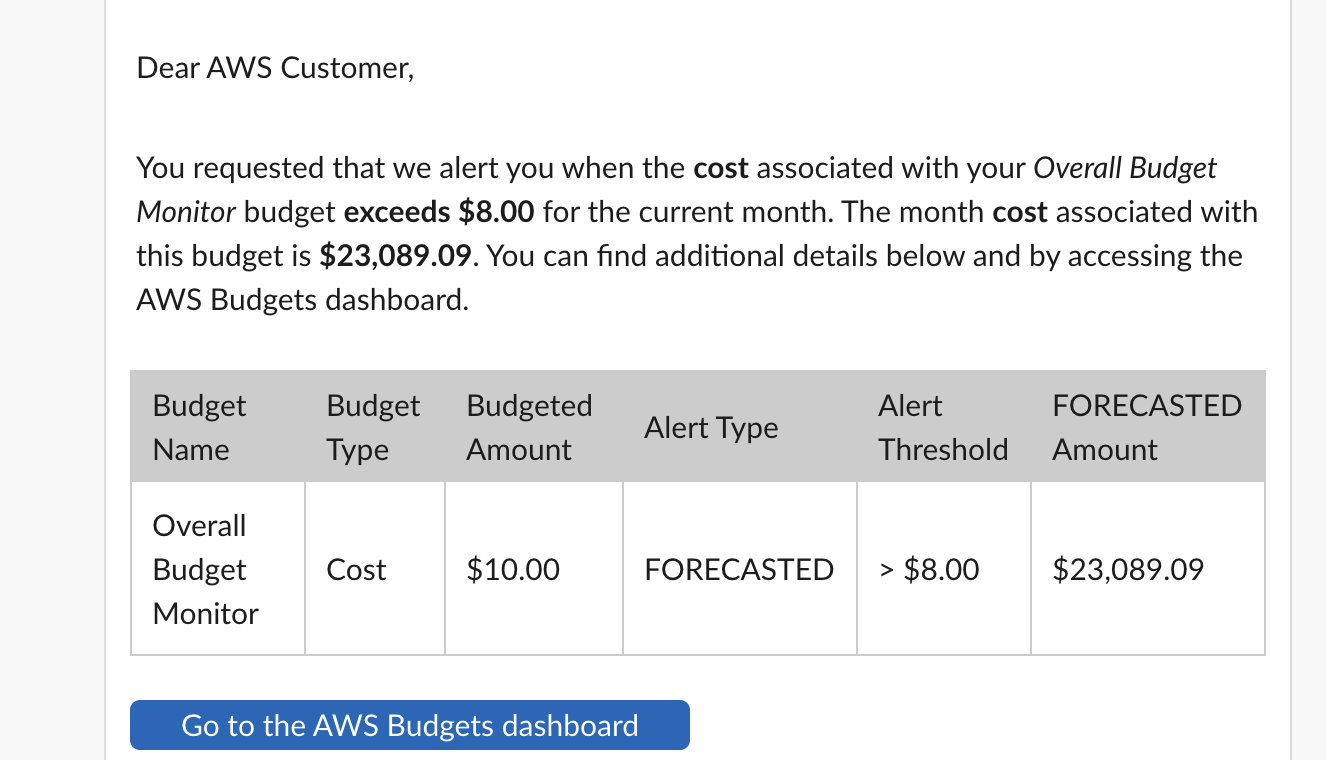Click the Budget Name column header
Screen dimensions: 1326x760
pos(199,427)
